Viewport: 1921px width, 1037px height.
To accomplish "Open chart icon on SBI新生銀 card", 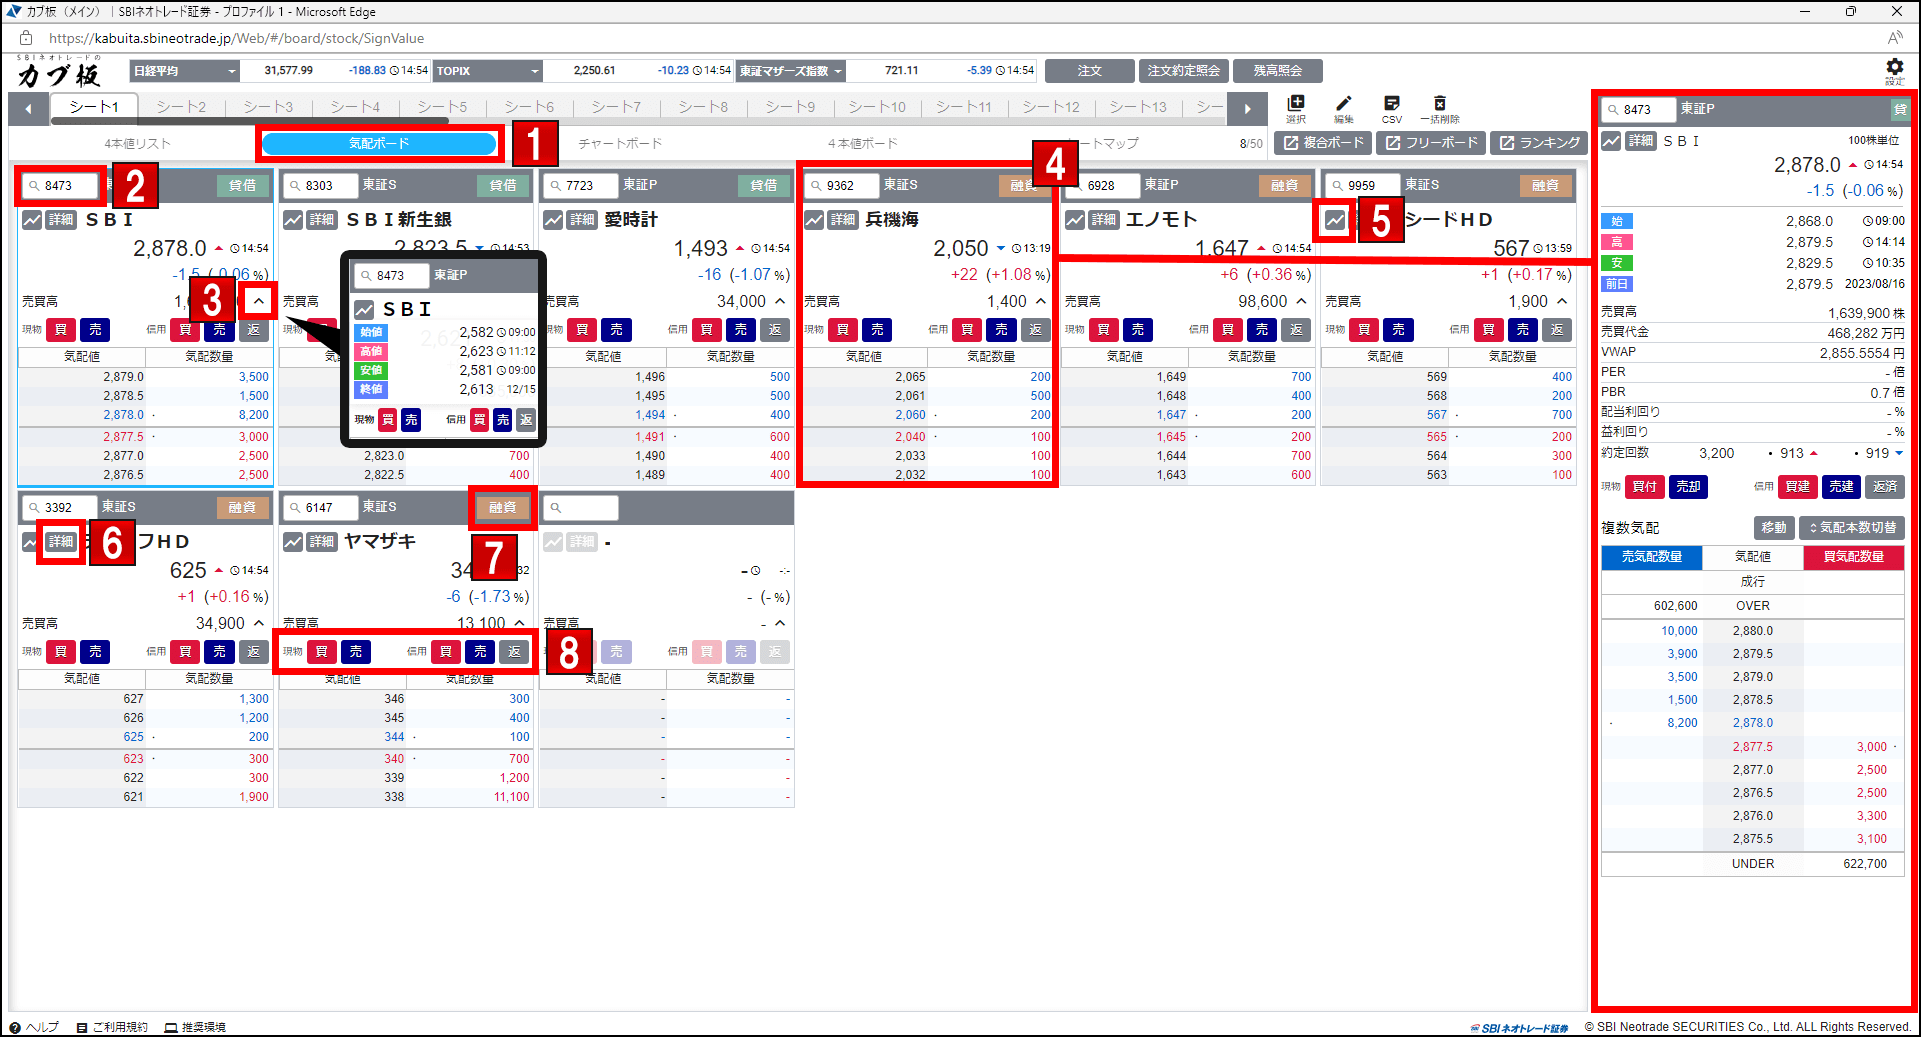I will tap(293, 220).
